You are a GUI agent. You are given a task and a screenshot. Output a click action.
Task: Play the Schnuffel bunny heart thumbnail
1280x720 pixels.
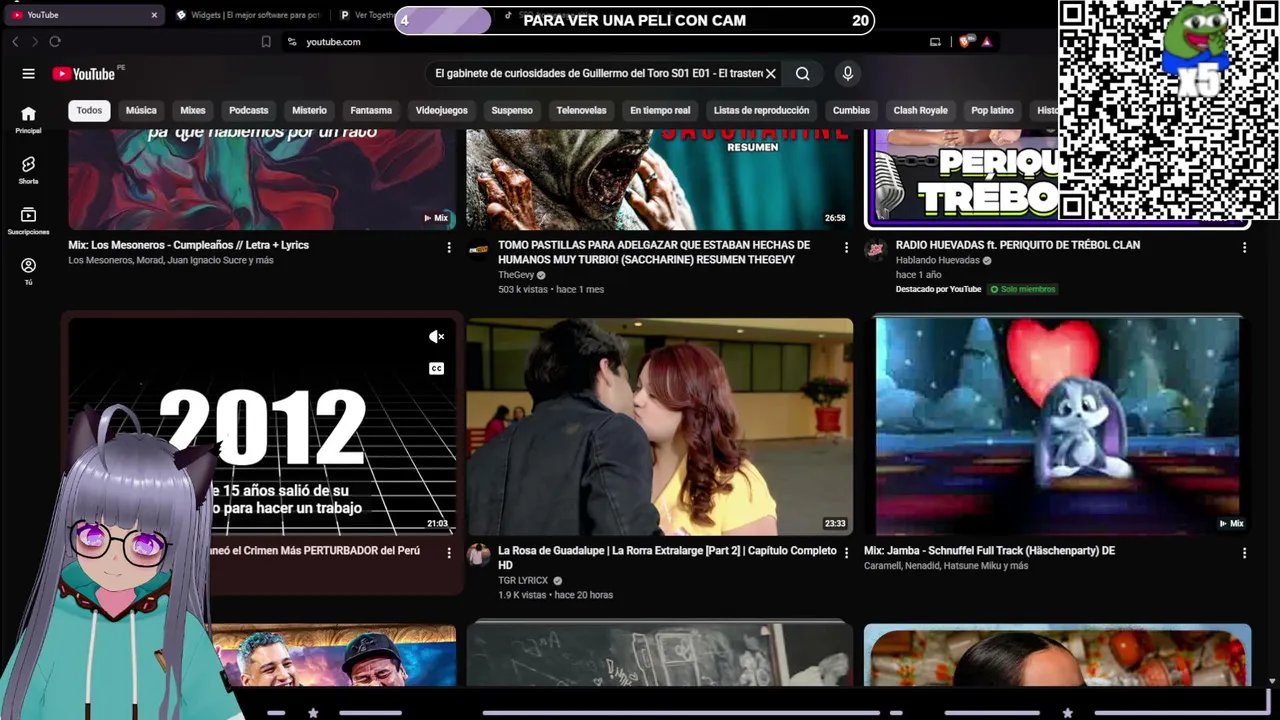[x=1057, y=427]
